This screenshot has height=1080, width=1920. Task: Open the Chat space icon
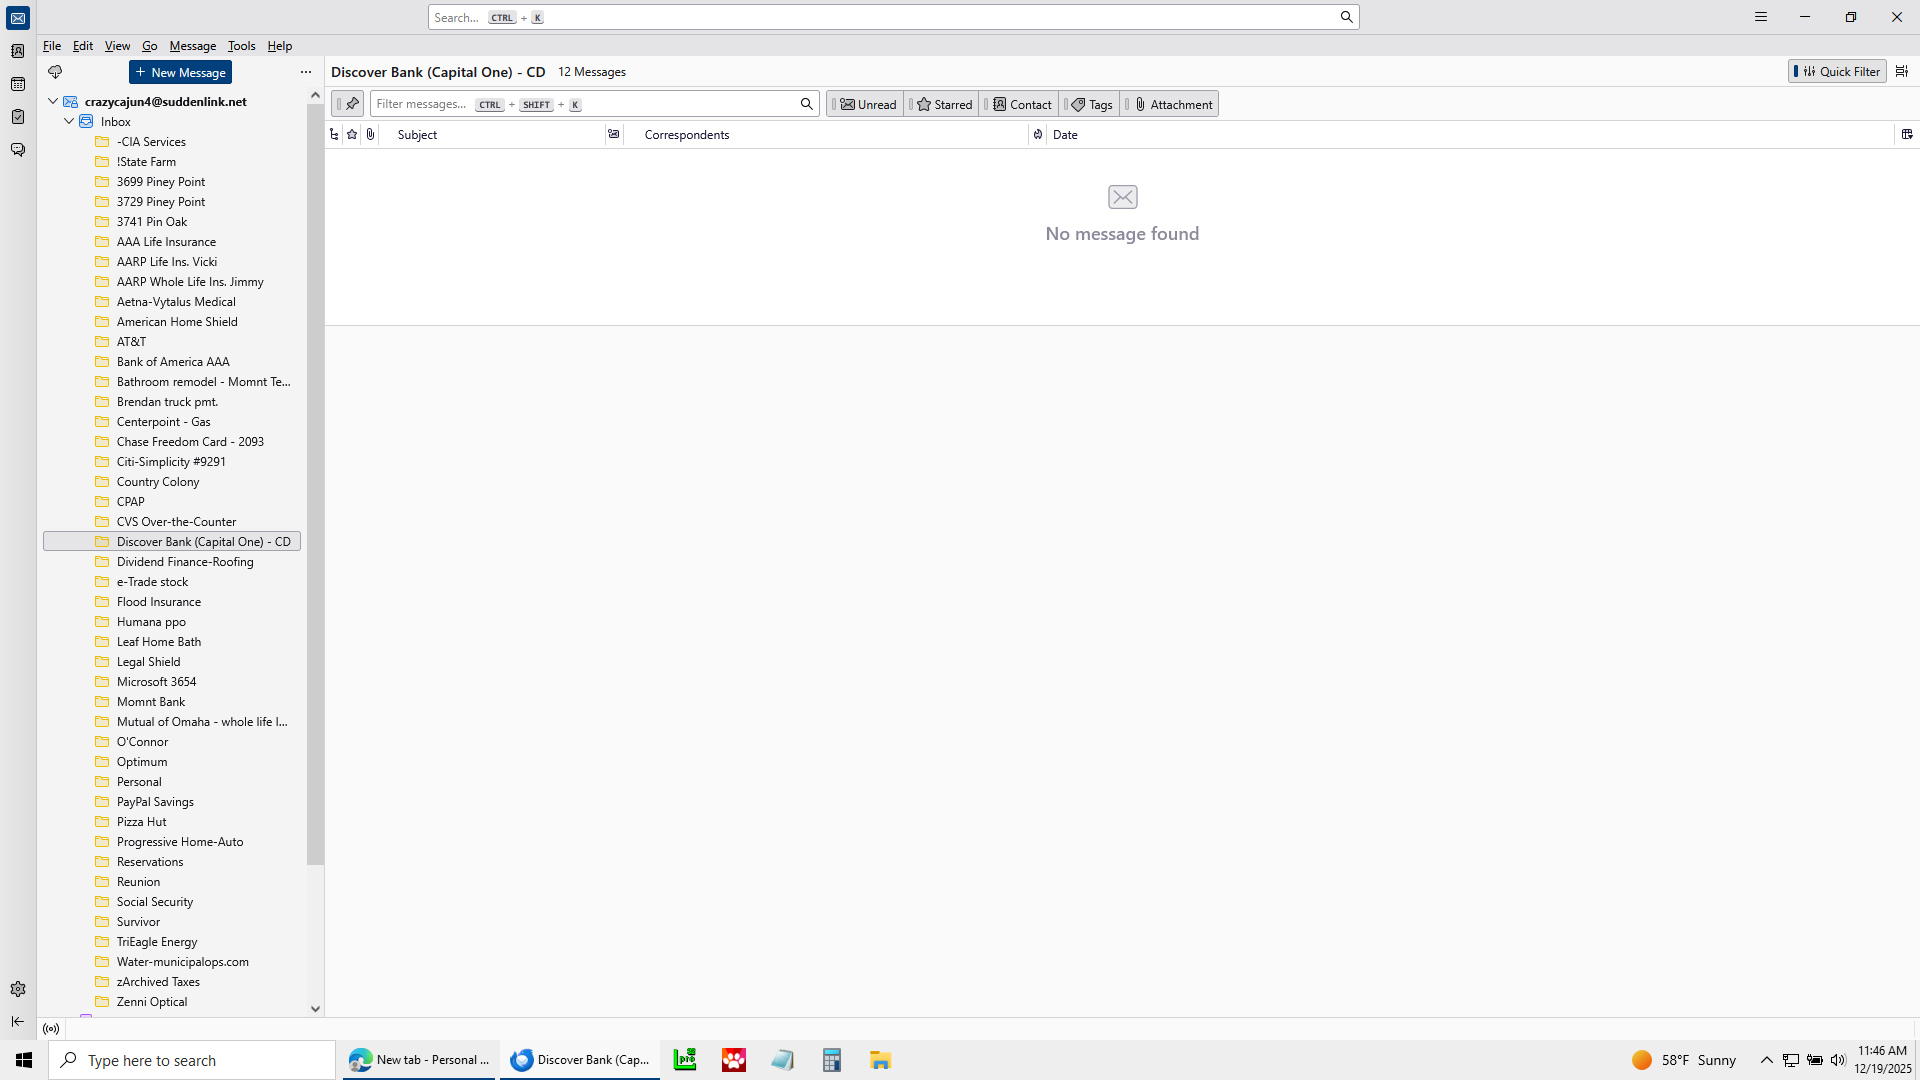18,150
